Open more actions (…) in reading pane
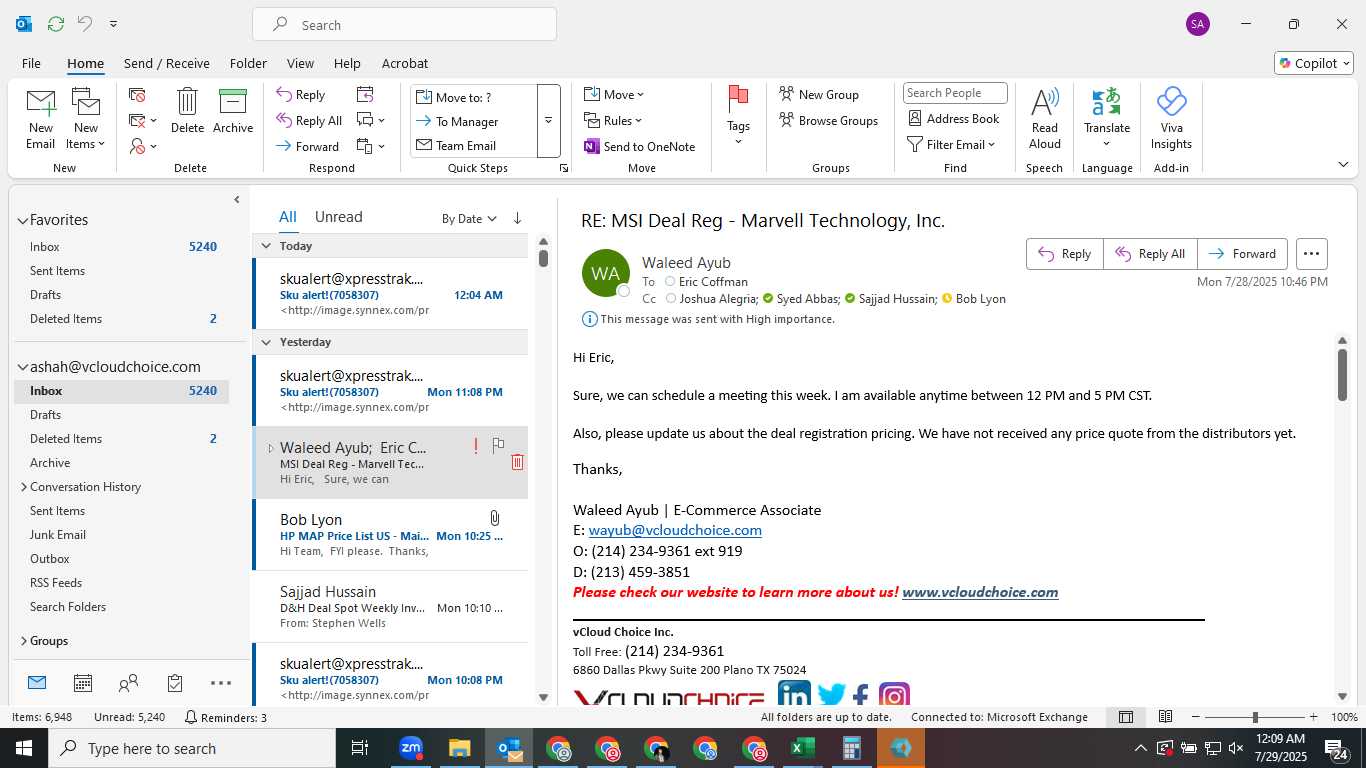Image resolution: width=1366 pixels, height=768 pixels. click(x=1312, y=254)
